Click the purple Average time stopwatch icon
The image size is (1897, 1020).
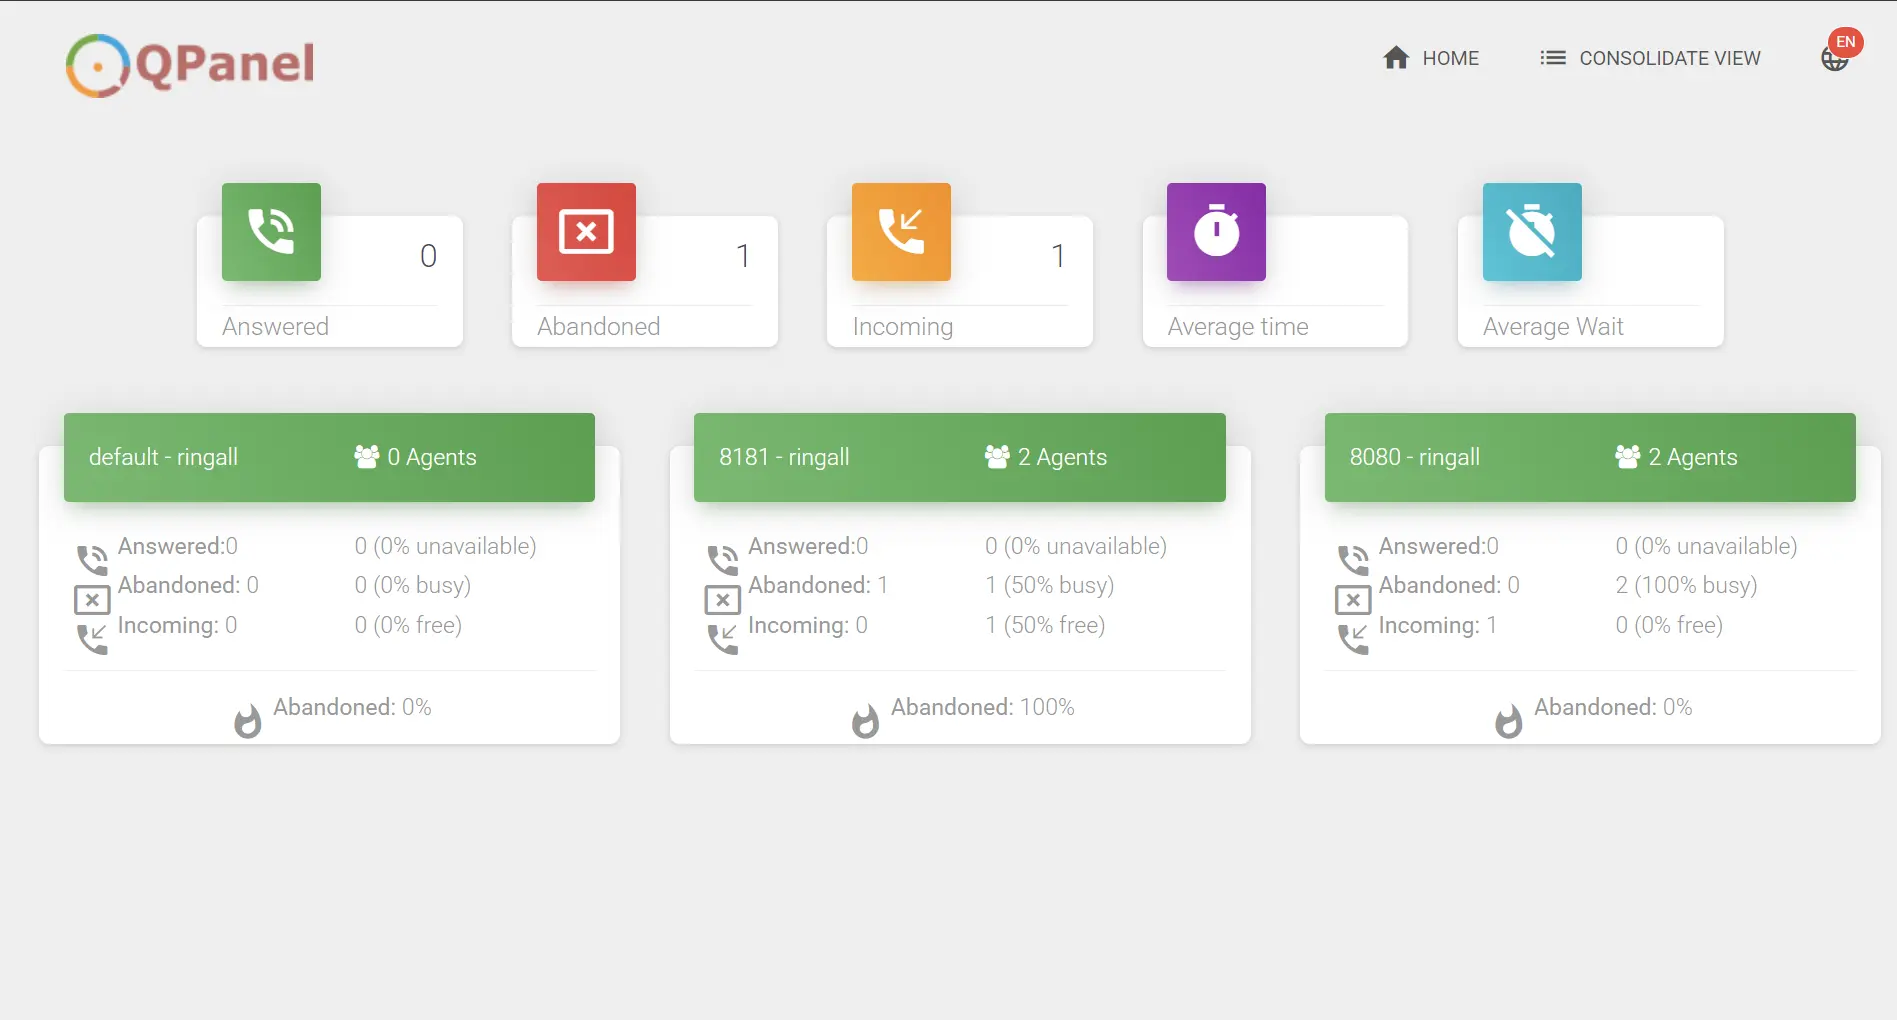(x=1216, y=232)
